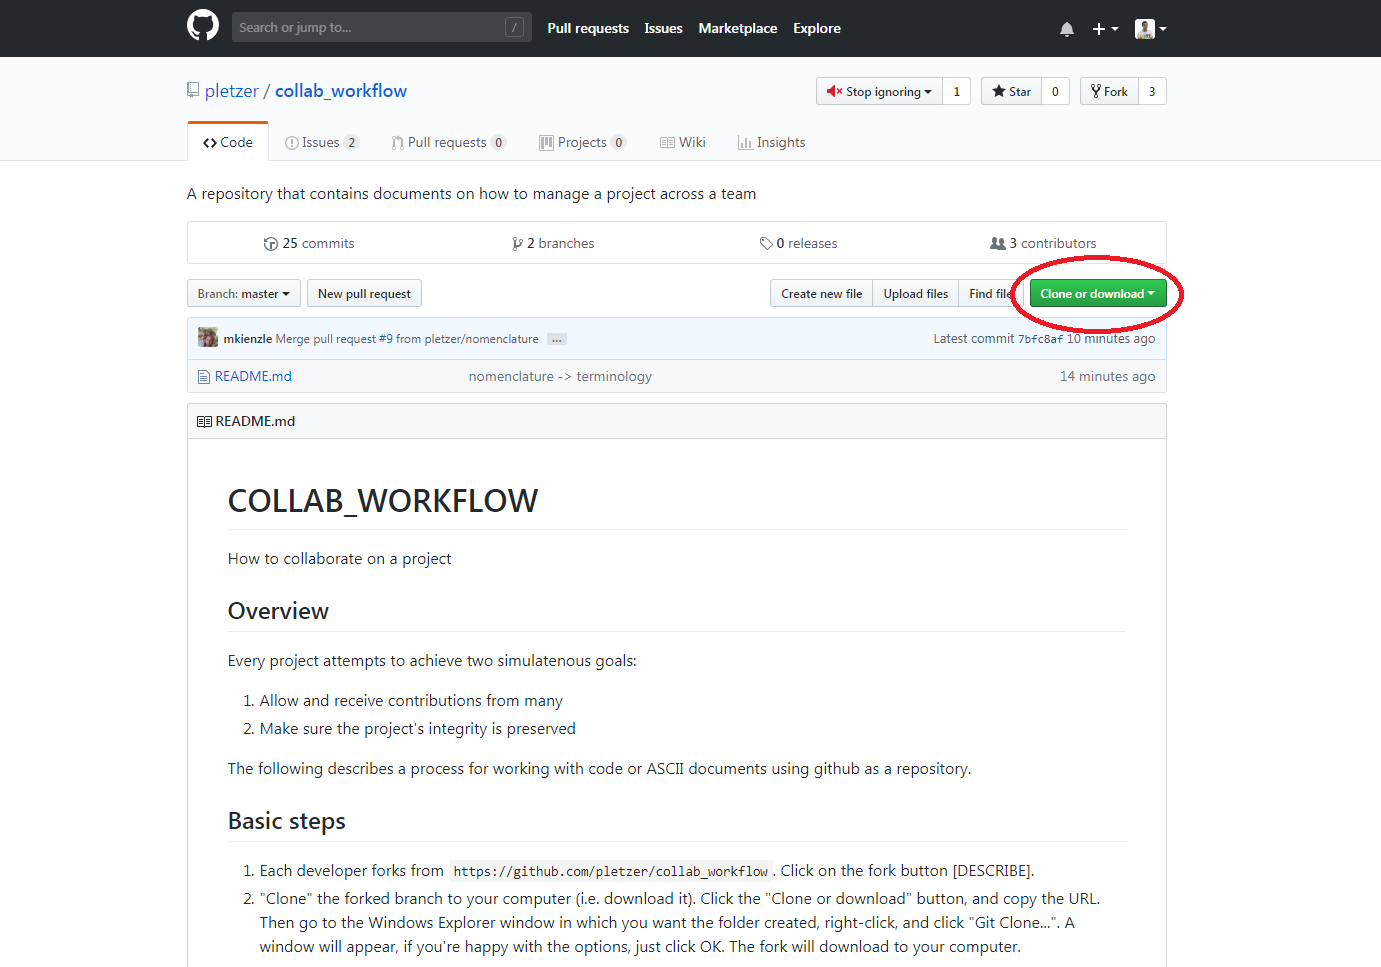The width and height of the screenshot is (1381, 967).
Task: View the forks count of 3
Action: click(x=1152, y=91)
